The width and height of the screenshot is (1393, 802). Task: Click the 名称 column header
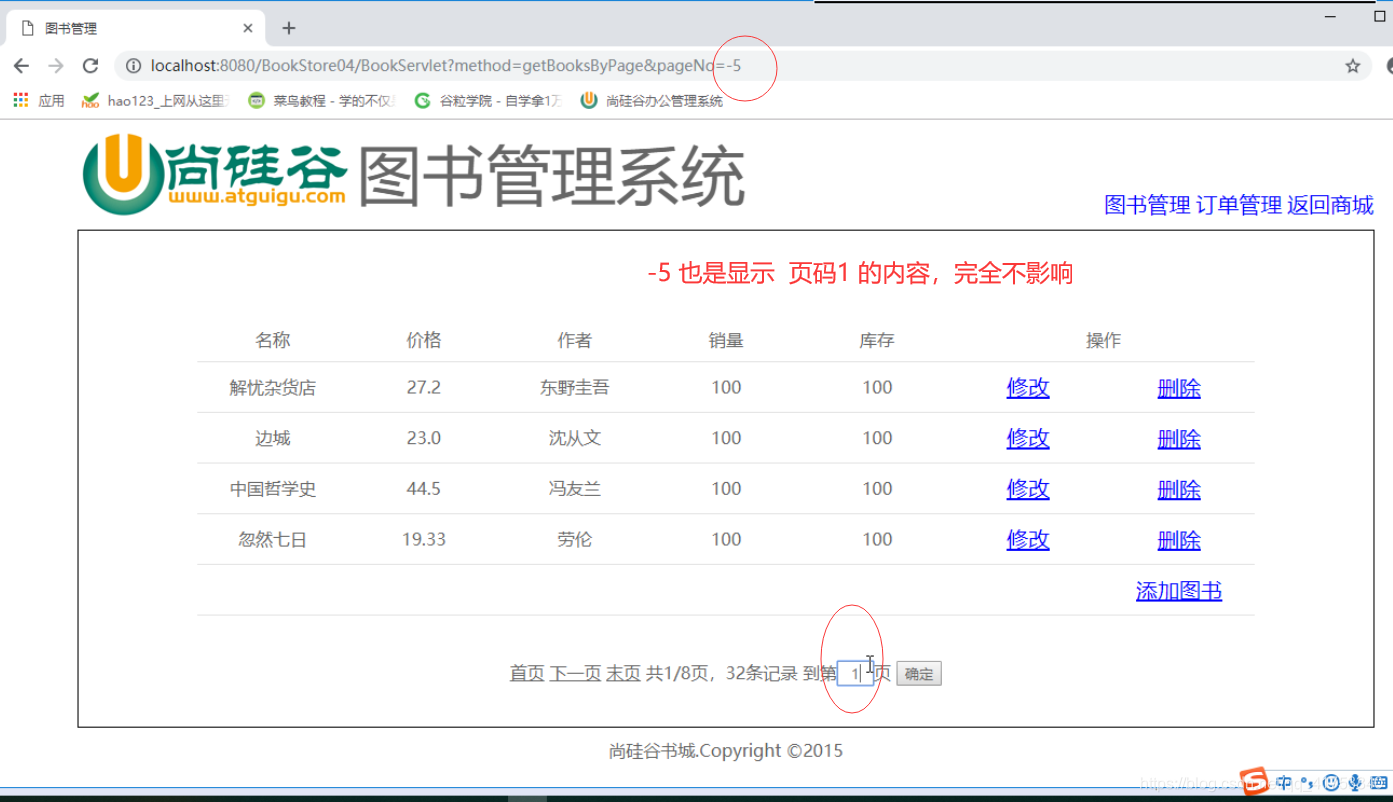(273, 340)
